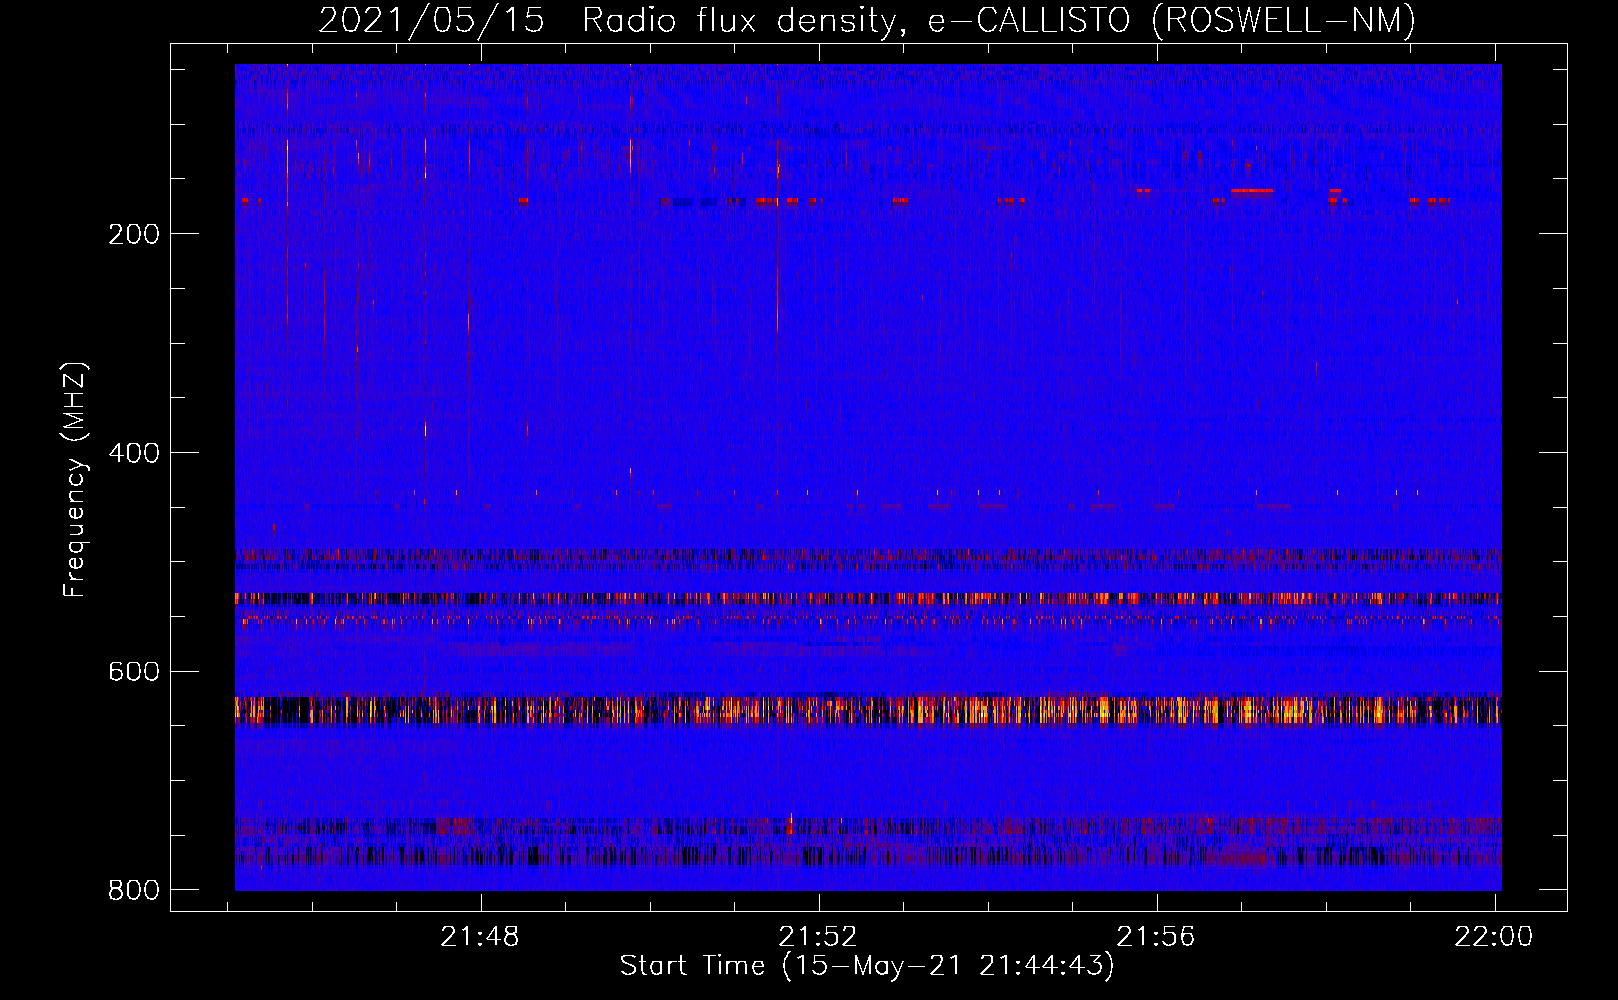
Task: Click the Start Time axis caption
Action: tap(867, 966)
